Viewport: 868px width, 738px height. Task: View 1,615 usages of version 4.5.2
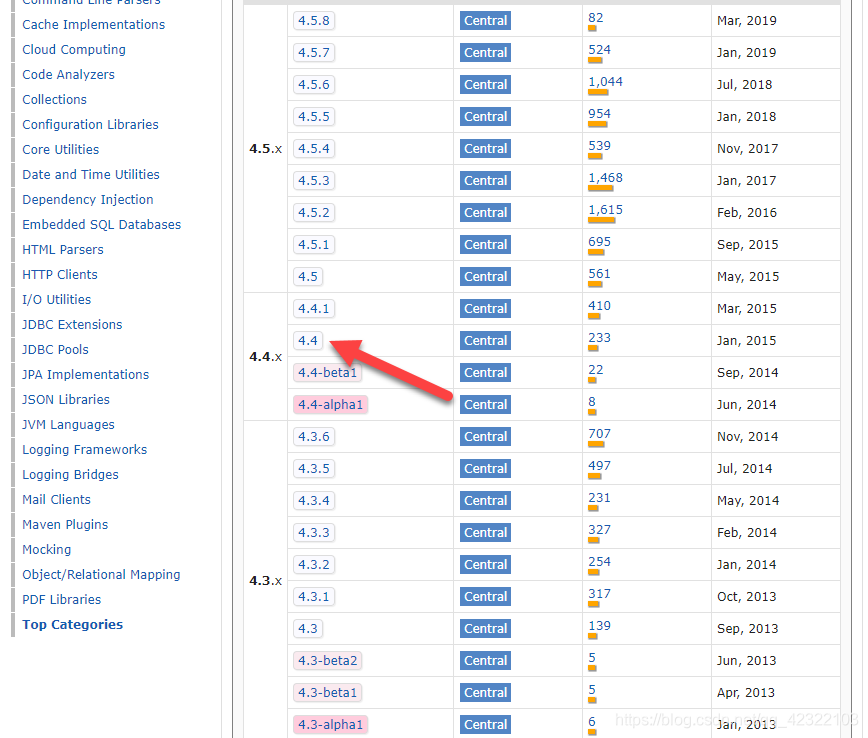tap(605, 210)
